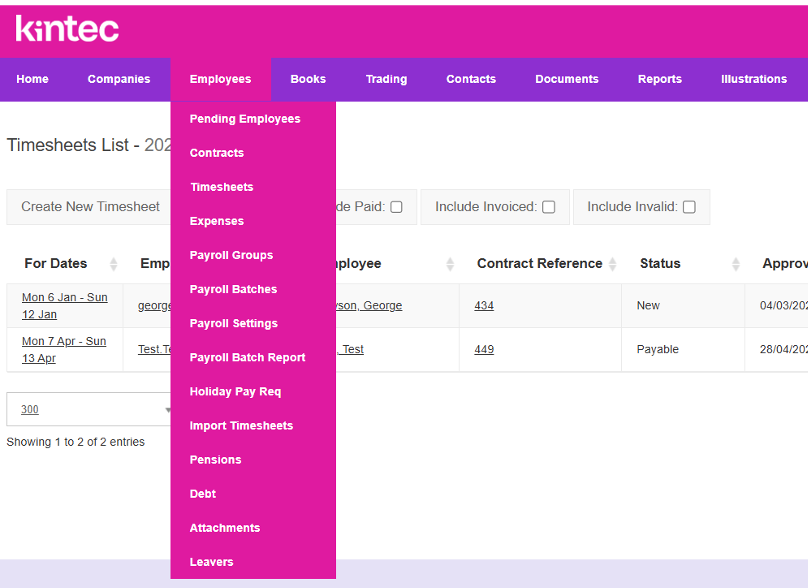Collapse the Employees menu in navbar

[220, 79]
